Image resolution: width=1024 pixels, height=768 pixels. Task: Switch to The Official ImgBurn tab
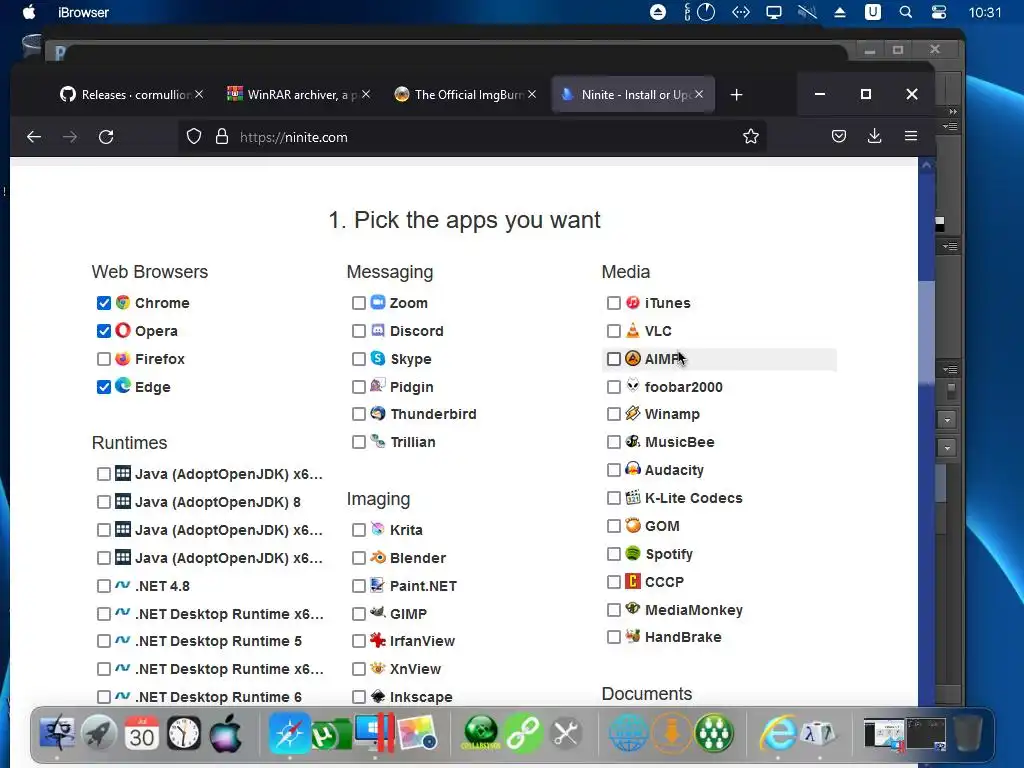coord(466,95)
